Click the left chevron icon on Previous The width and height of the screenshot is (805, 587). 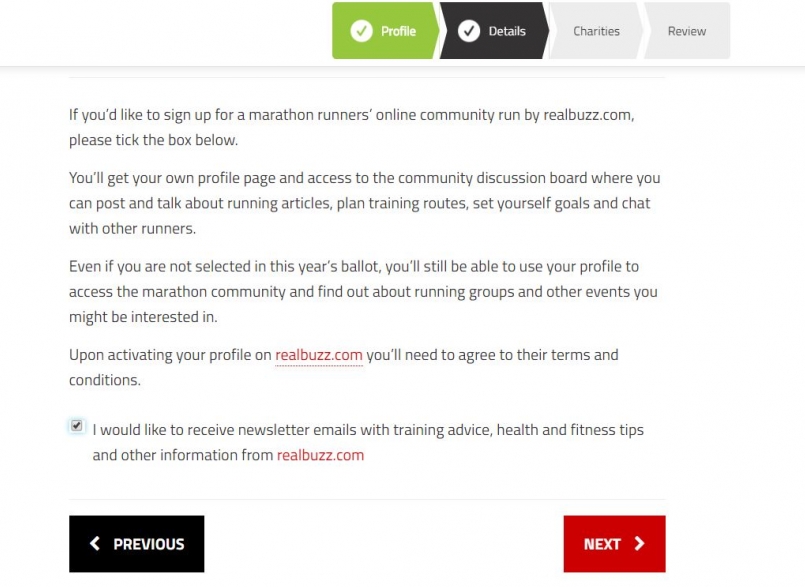click(95, 544)
